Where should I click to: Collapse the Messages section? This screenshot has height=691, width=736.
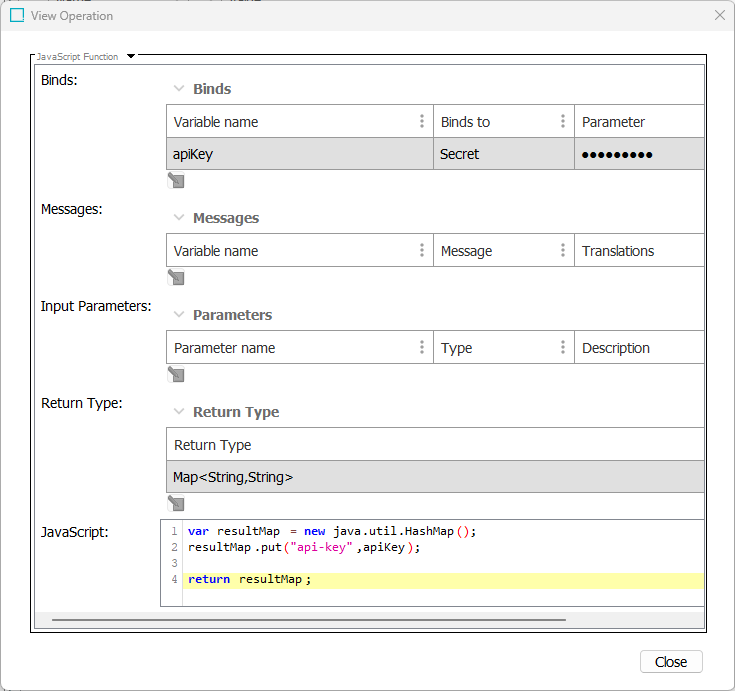[179, 218]
